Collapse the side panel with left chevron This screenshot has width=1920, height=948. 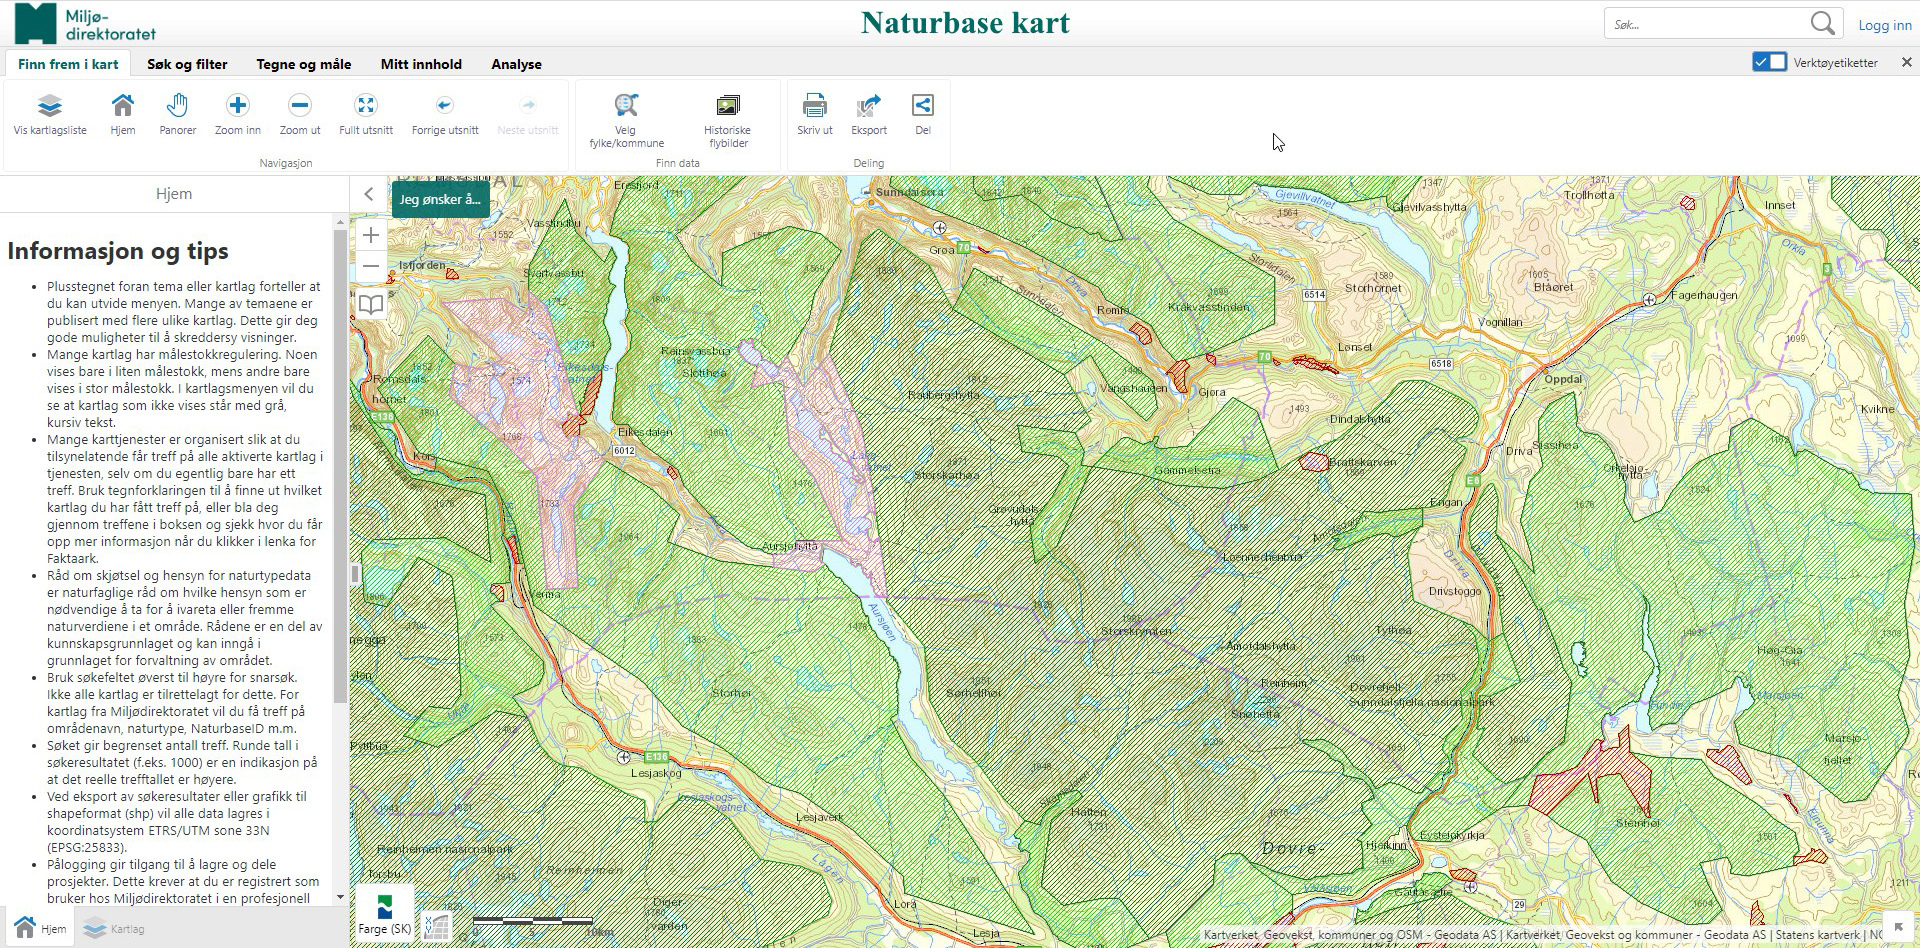[369, 194]
